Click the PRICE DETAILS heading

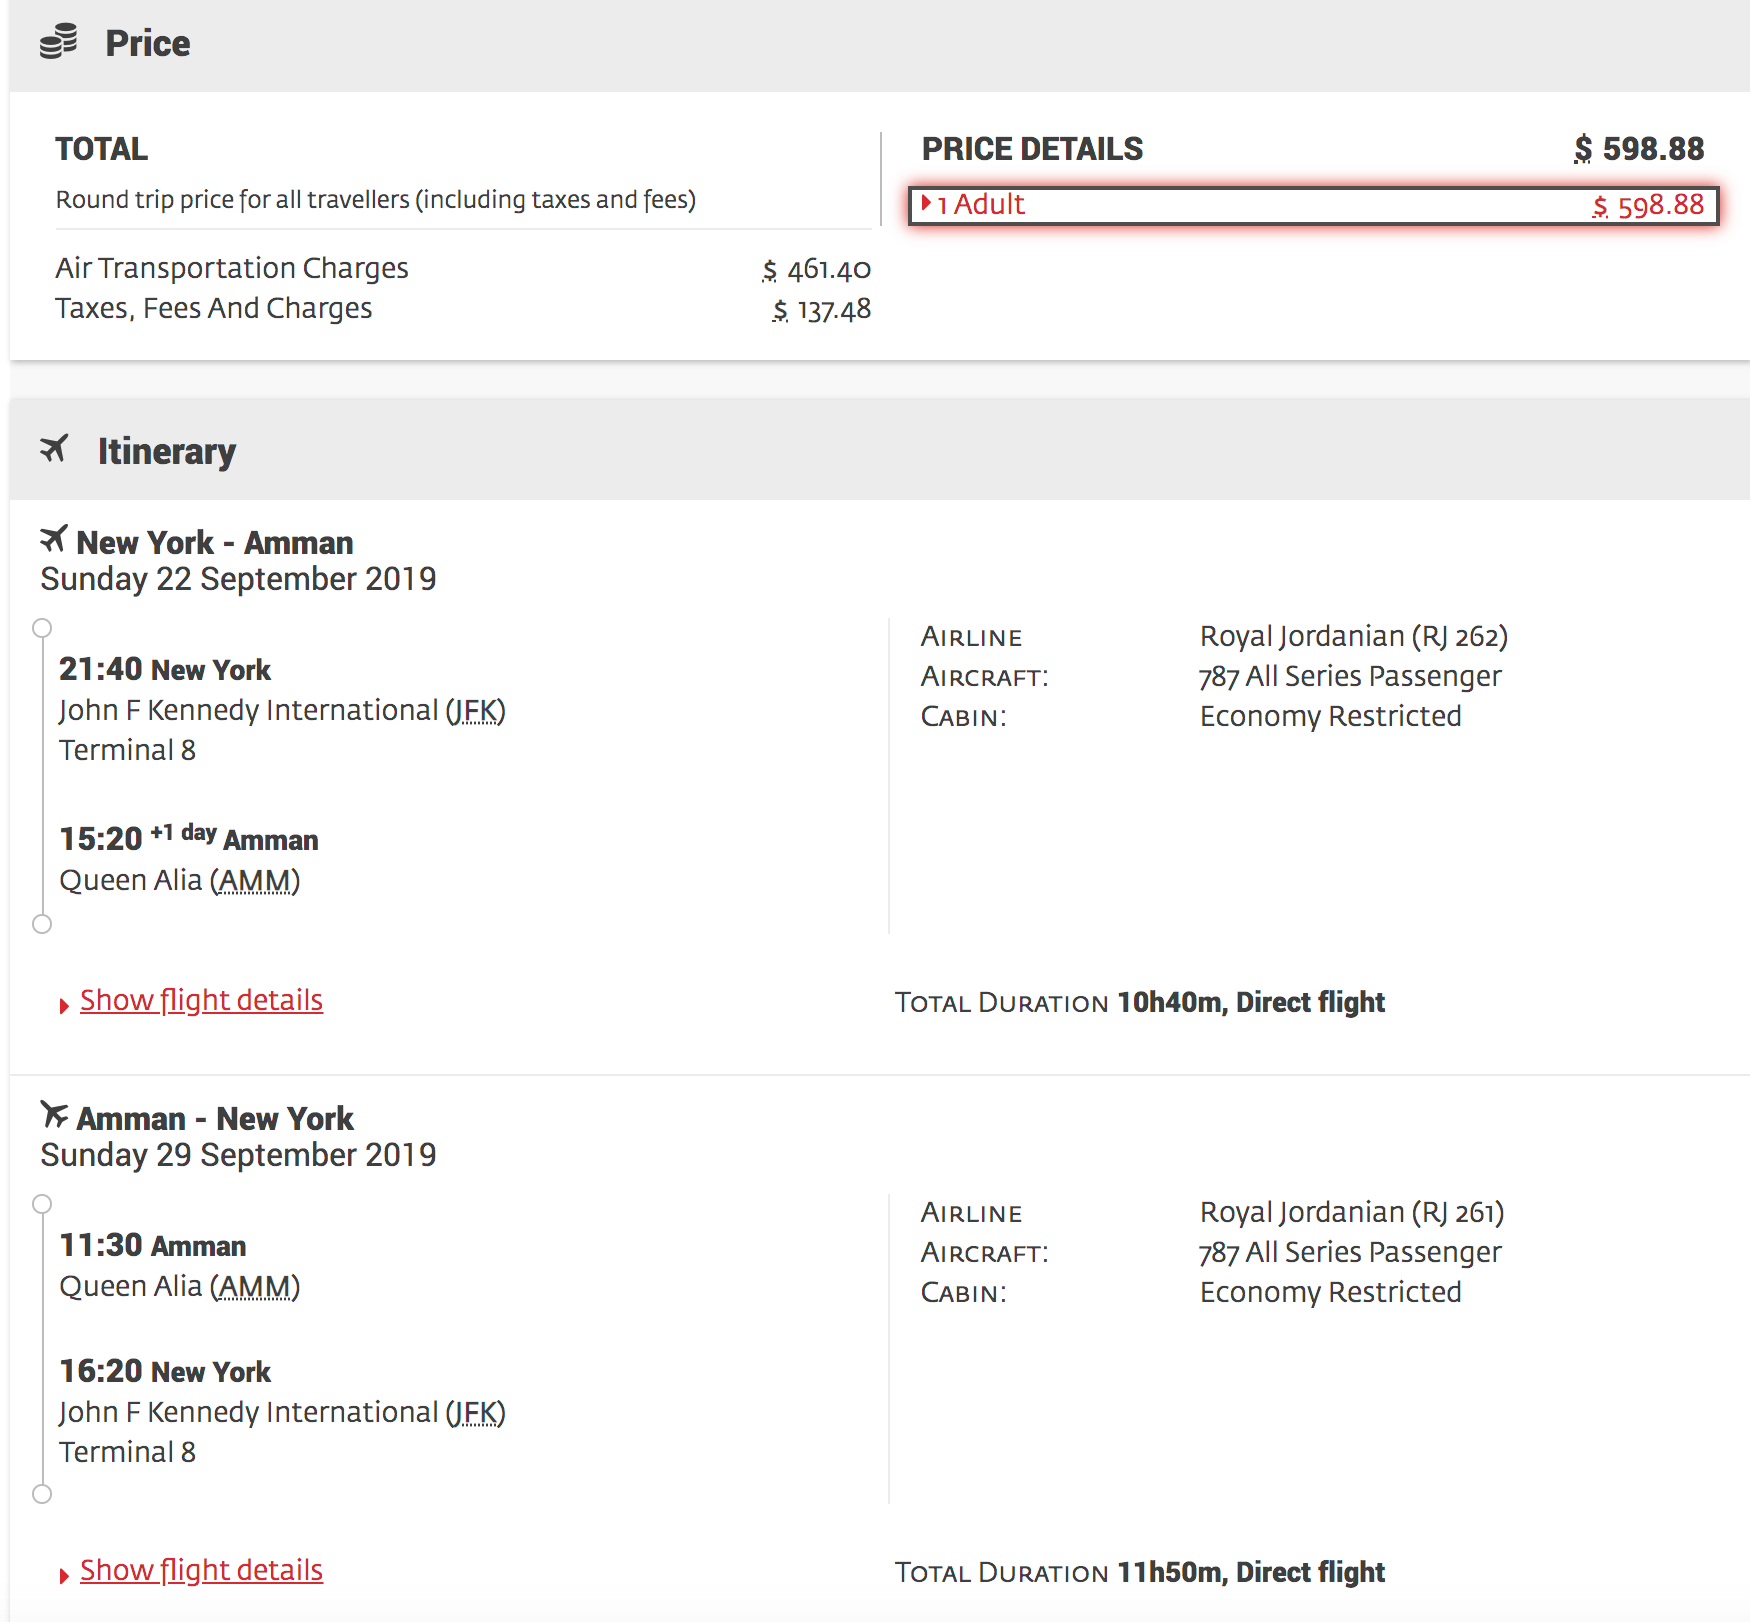(x=1032, y=149)
